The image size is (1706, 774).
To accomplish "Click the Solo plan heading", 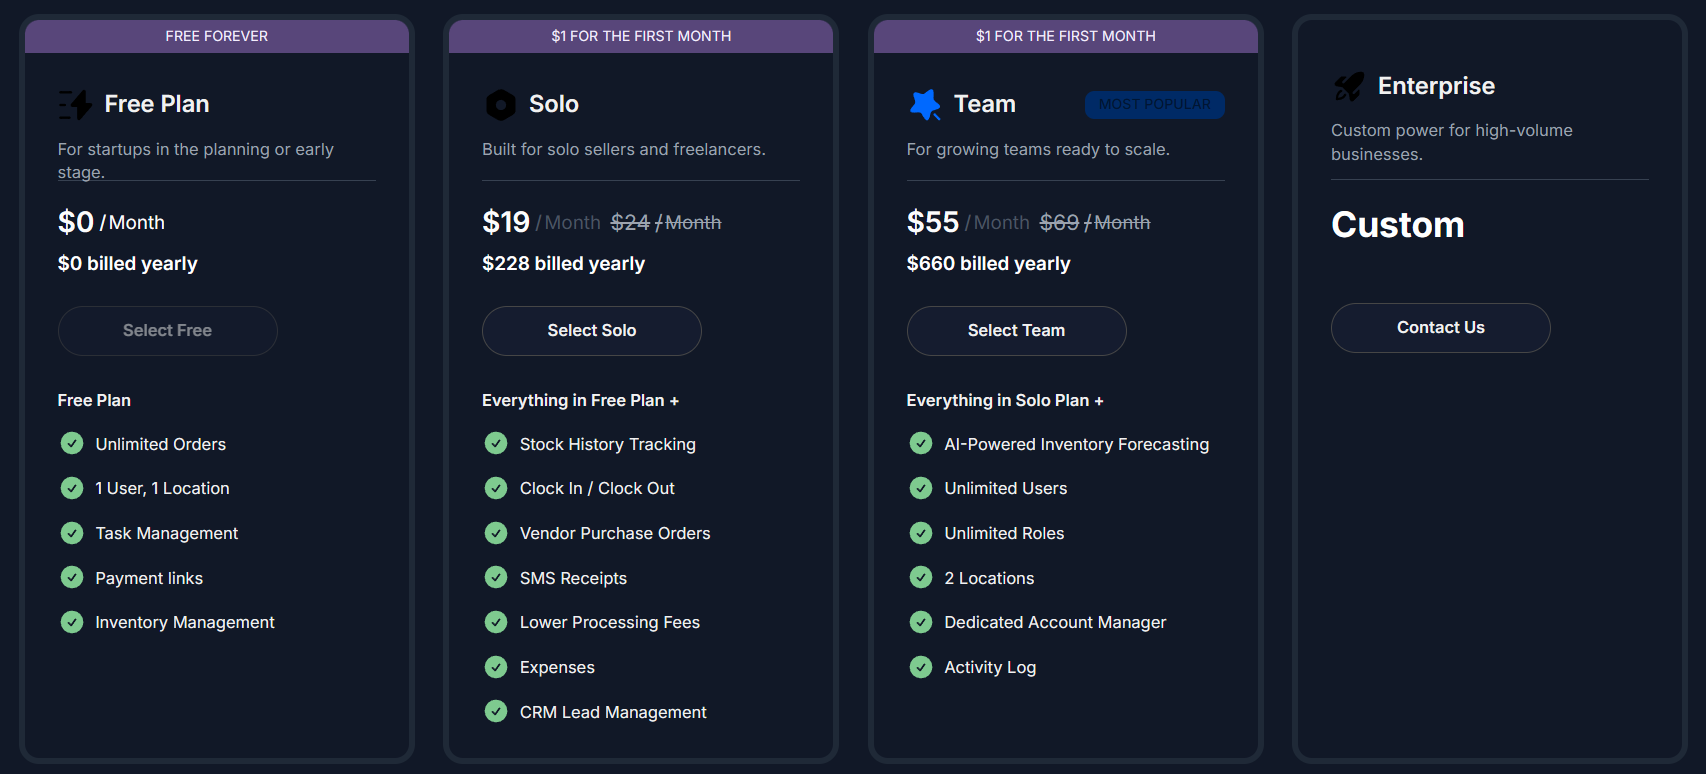I will pos(554,104).
